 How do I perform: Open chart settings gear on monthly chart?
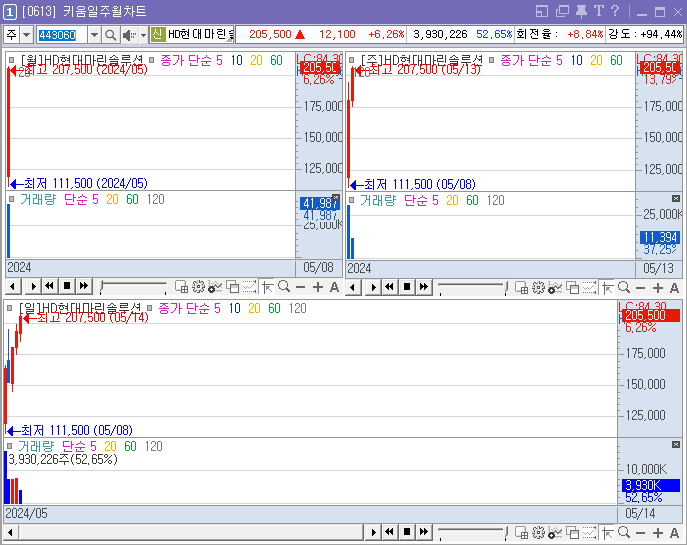198,287
